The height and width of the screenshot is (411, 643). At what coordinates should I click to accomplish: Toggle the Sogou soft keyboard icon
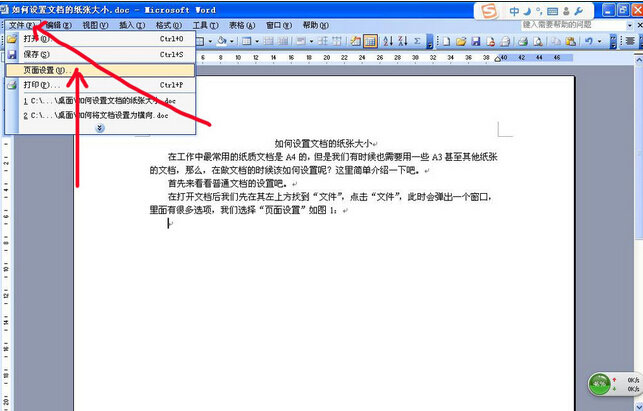click(x=552, y=11)
